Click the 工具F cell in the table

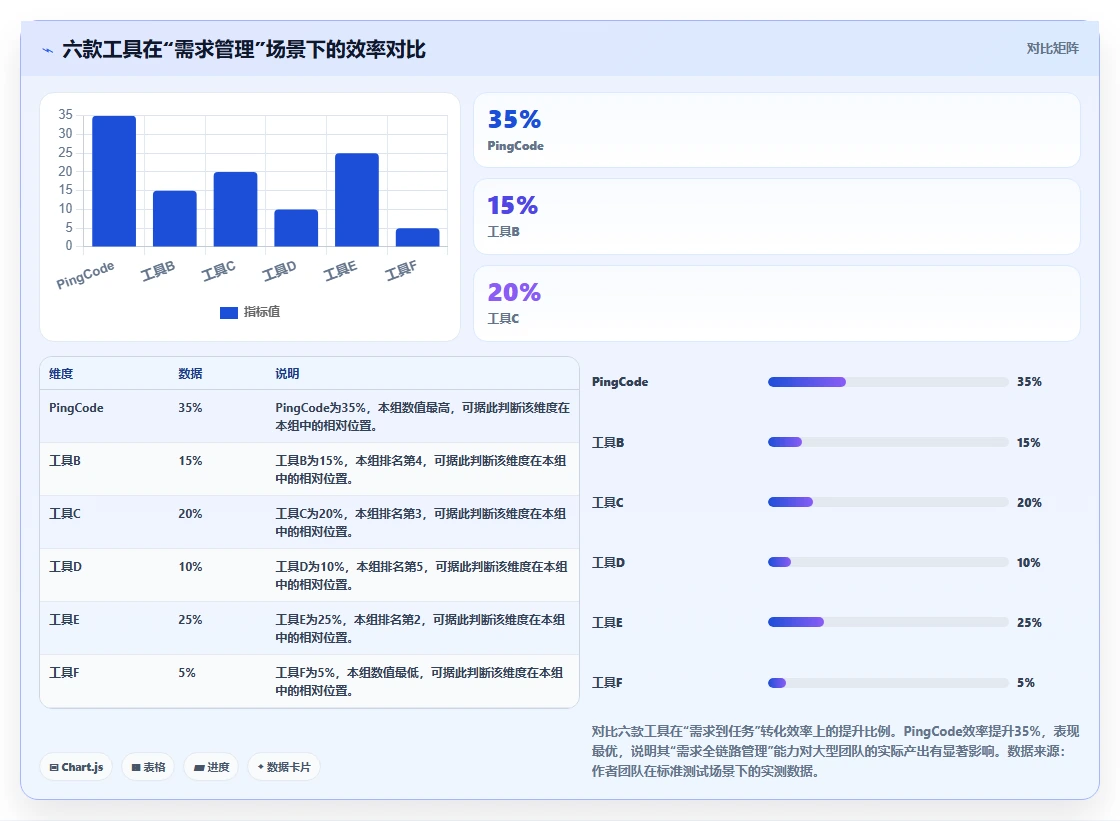tap(64, 672)
